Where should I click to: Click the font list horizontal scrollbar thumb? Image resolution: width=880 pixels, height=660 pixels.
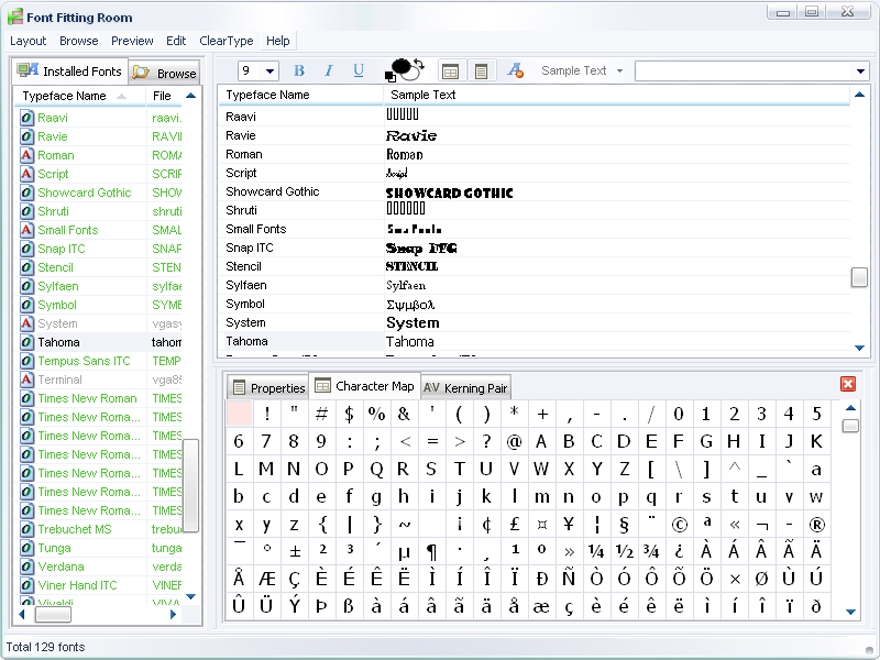(53, 615)
